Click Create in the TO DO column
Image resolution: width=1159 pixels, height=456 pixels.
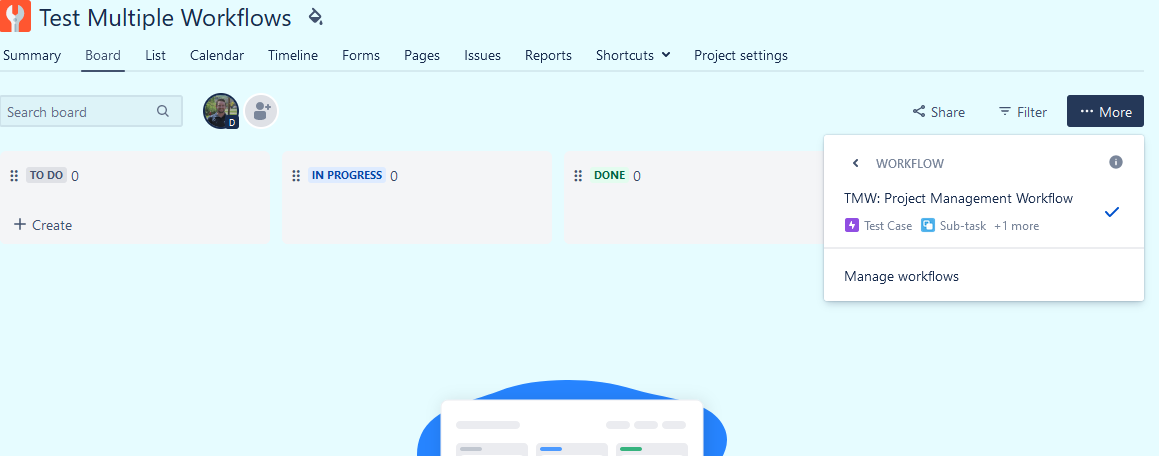coord(43,225)
